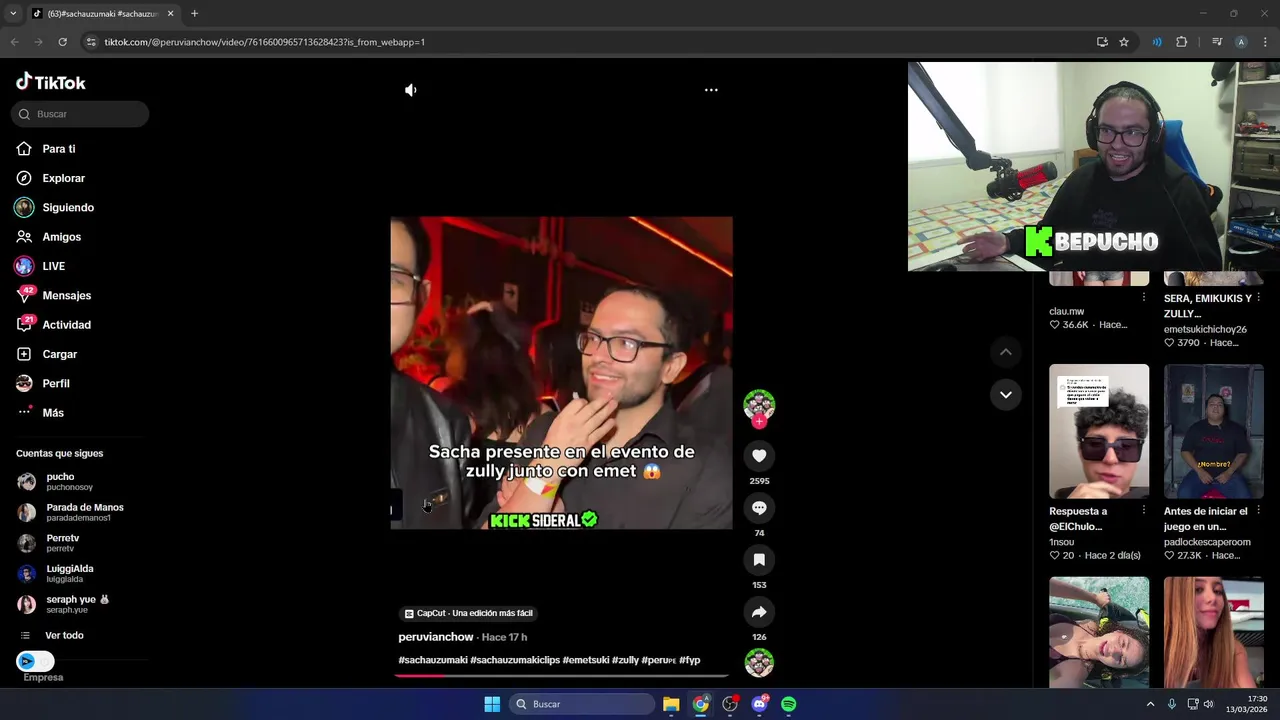Install app via address bar icon

point(1102,42)
